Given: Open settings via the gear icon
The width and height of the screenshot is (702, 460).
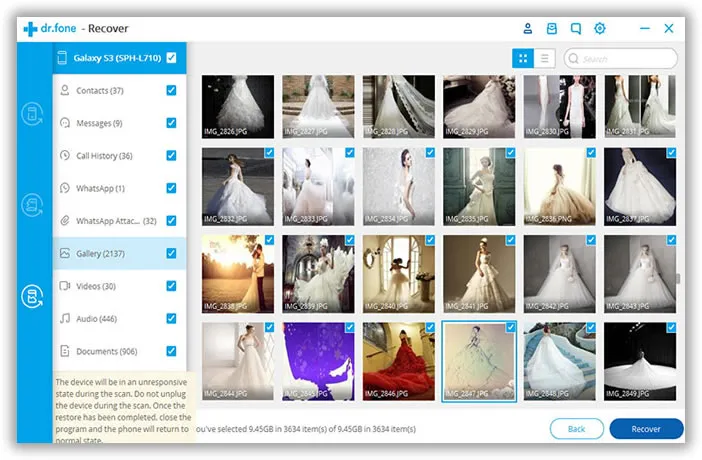Looking at the screenshot, I should 600,28.
